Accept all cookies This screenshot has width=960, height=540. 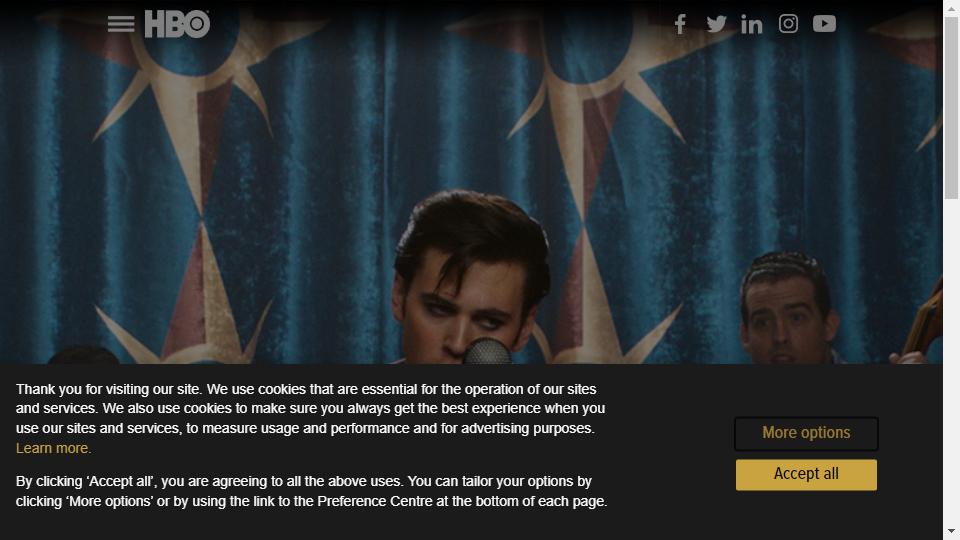[806, 474]
